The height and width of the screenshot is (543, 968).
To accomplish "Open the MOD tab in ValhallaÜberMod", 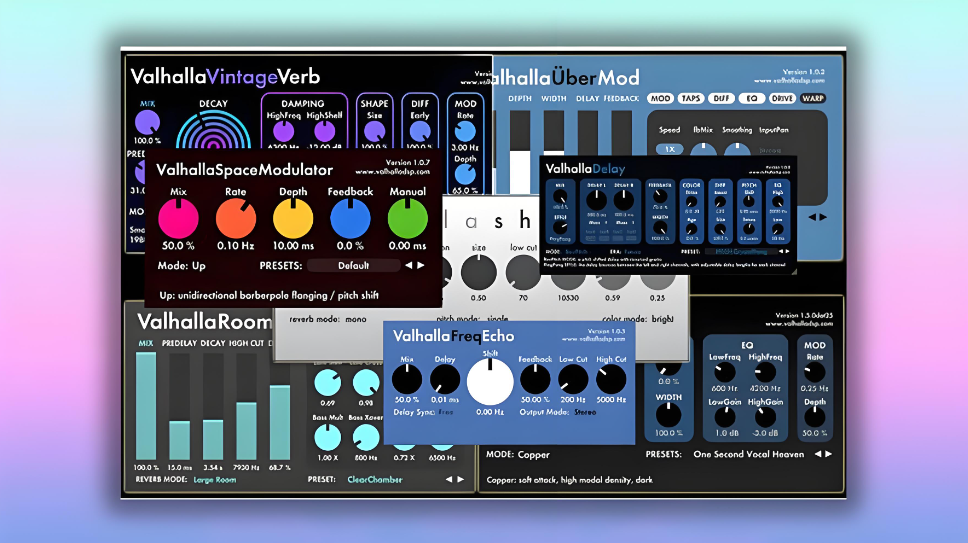I will click(660, 98).
